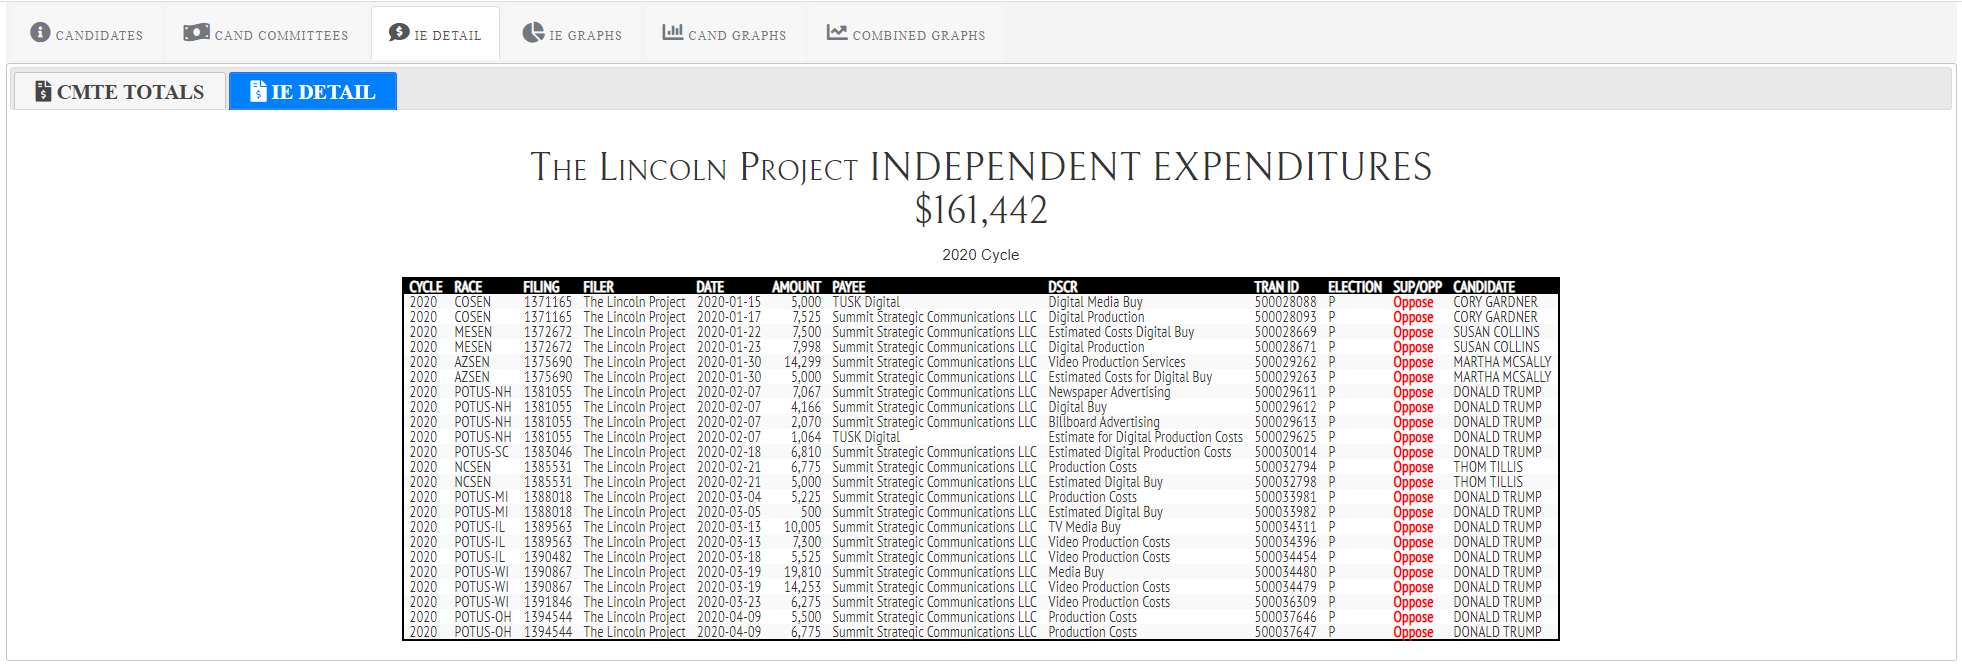Click the CYCLE column header
Image resolution: width=1962 pixels, height=665 pixels.
pyautogui.click(x=425, y=287)
